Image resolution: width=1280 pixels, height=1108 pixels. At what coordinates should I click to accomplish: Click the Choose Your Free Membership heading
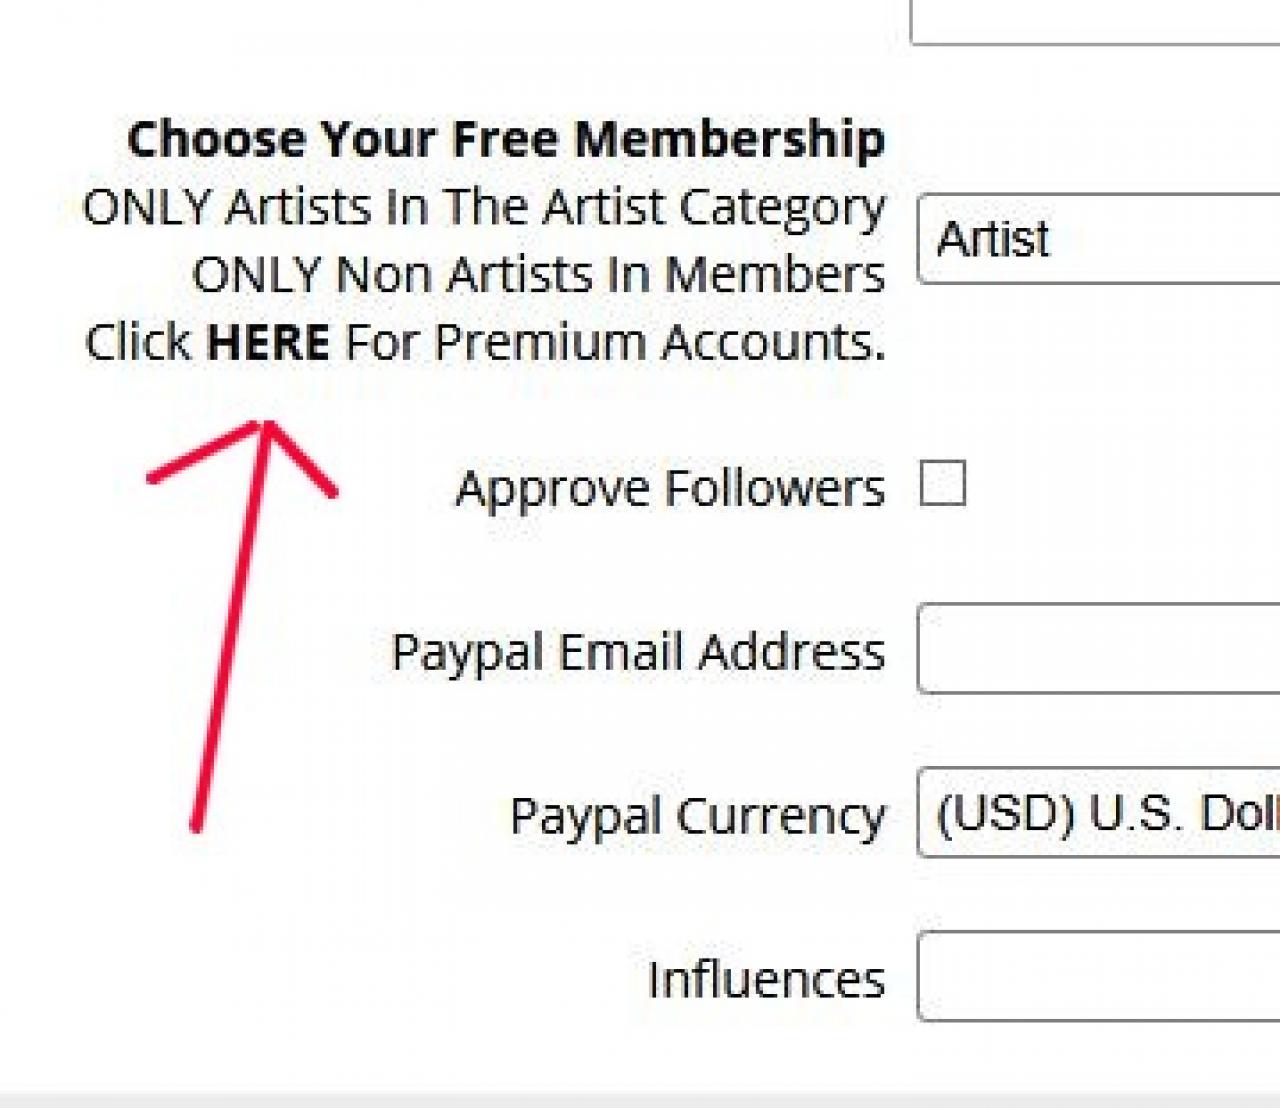[506, 139]
